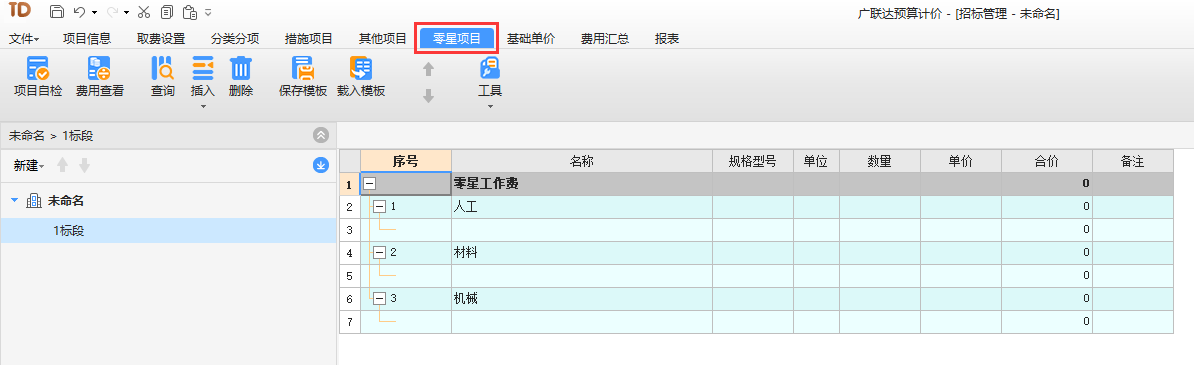
Task: Select 未命名 project in the tree
Action: point(65,200)
